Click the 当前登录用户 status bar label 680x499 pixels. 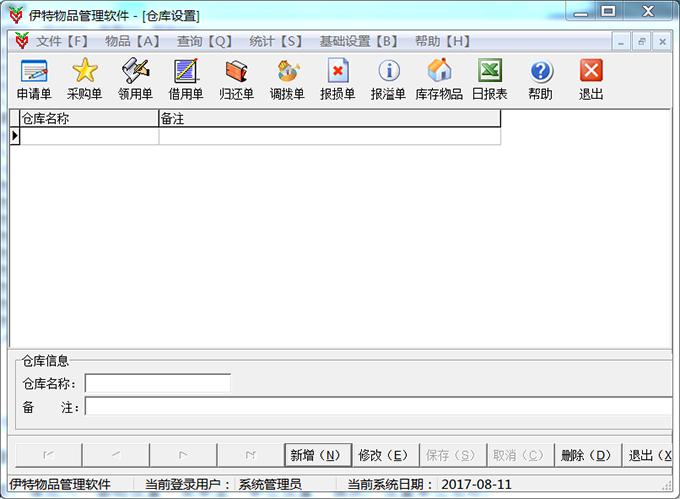[x=187, y=484]
